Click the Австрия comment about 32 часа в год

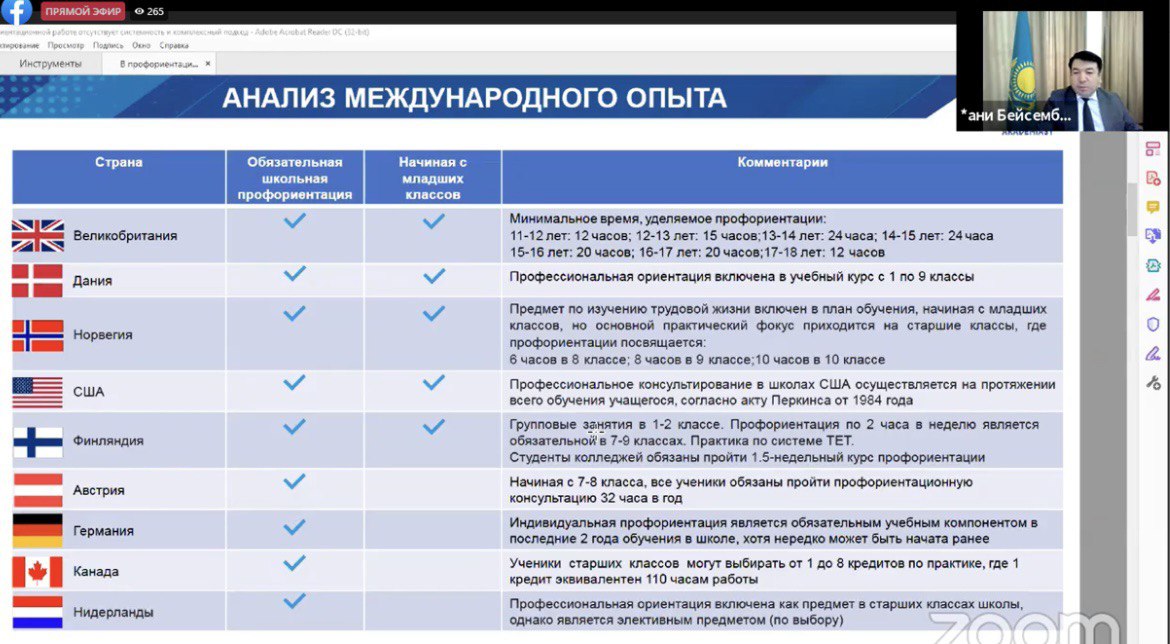(x=741, y=490)
